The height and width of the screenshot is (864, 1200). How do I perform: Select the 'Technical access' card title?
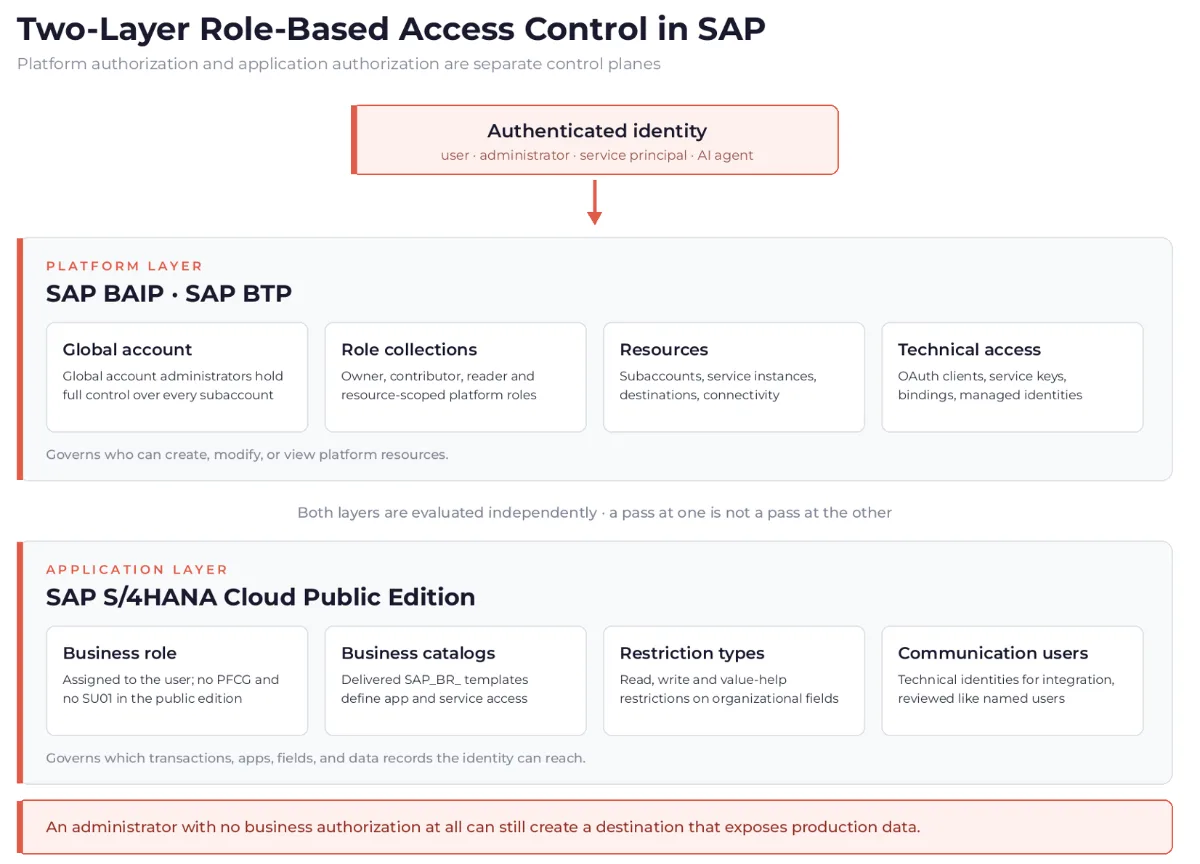[969, 350]
